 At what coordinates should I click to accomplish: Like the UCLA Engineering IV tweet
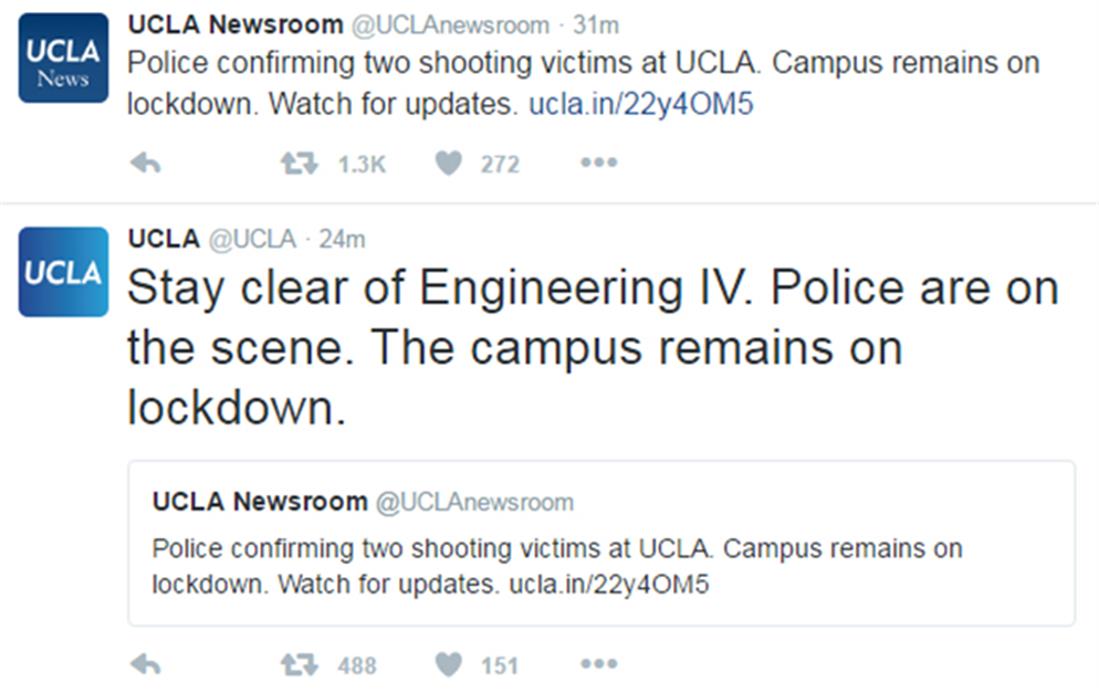449,664
